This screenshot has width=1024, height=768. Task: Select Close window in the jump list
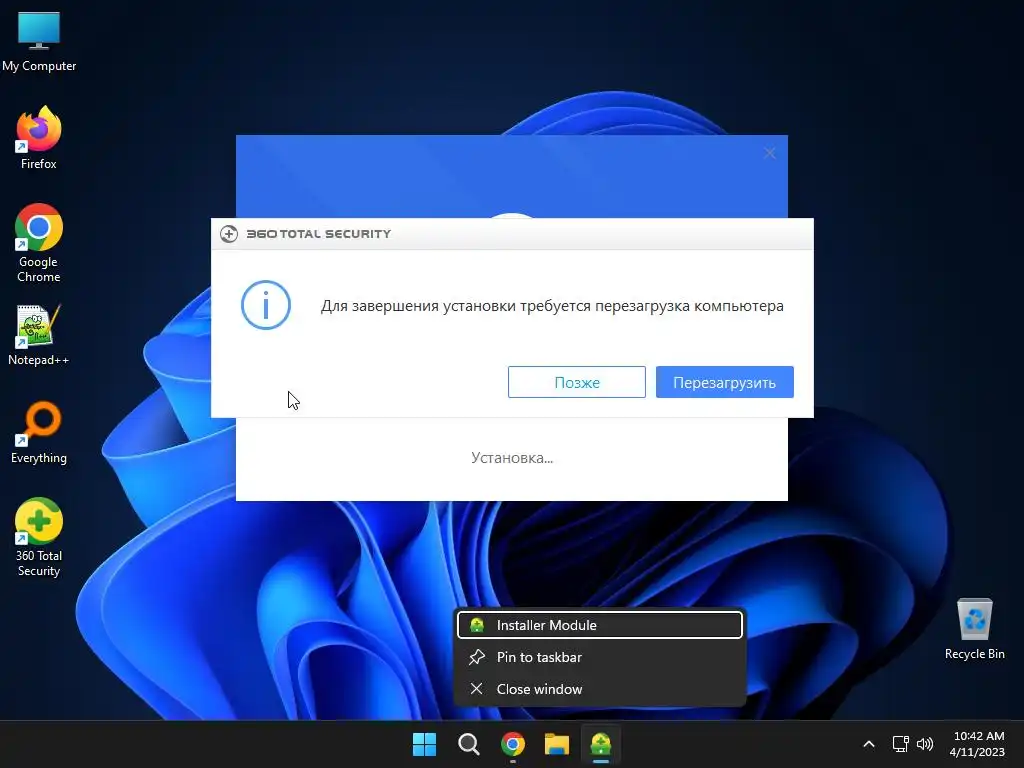600,689
